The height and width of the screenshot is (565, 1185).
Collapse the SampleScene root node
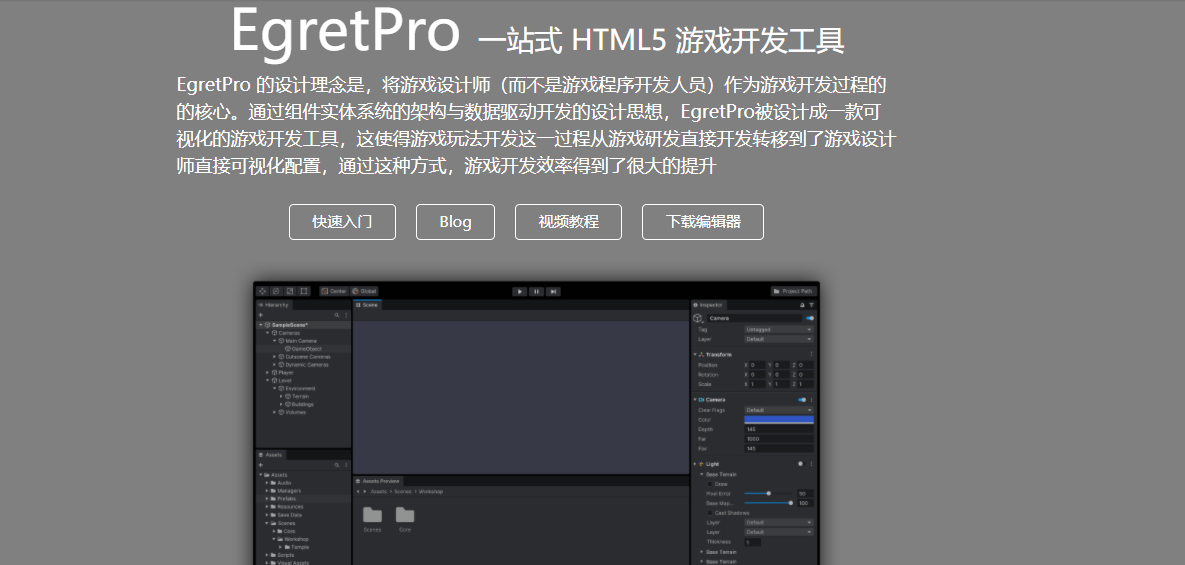click(261, 325)
